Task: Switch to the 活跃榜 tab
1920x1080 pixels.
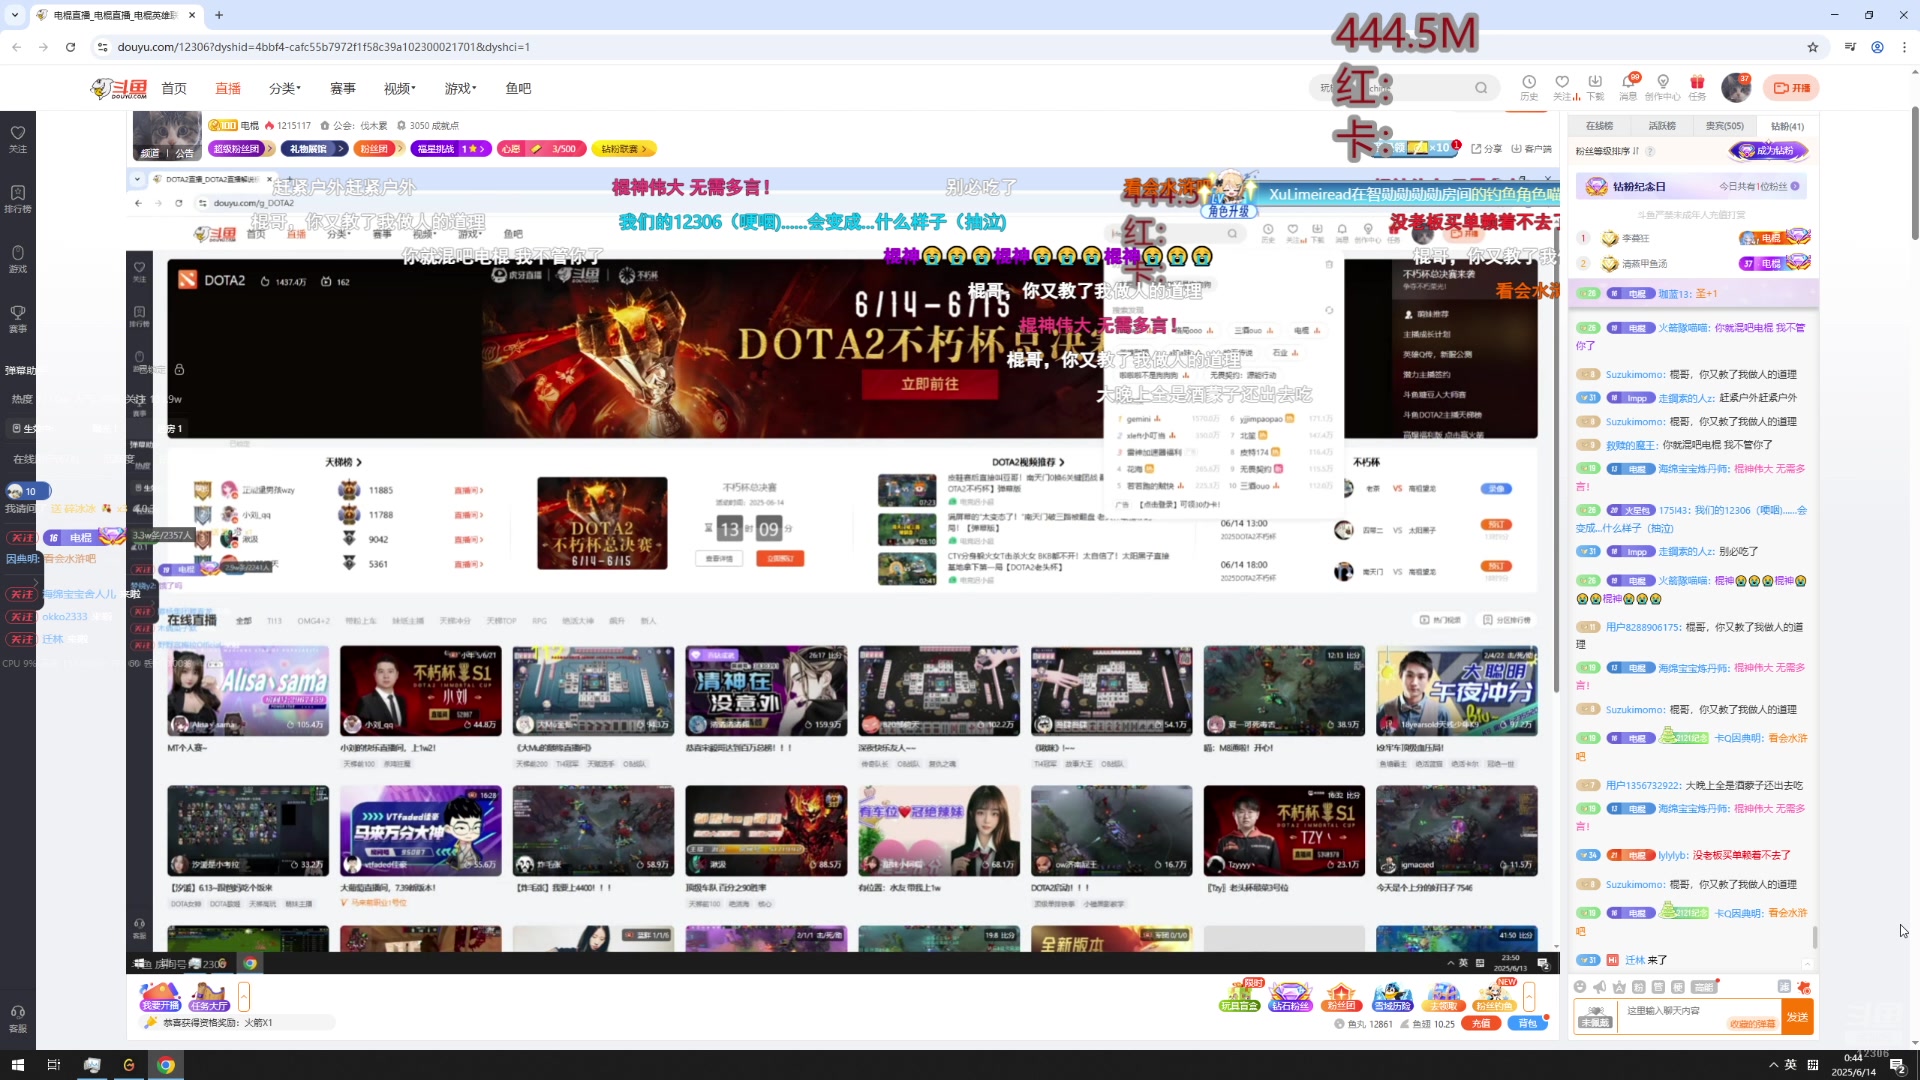Action: point(1662,126)
